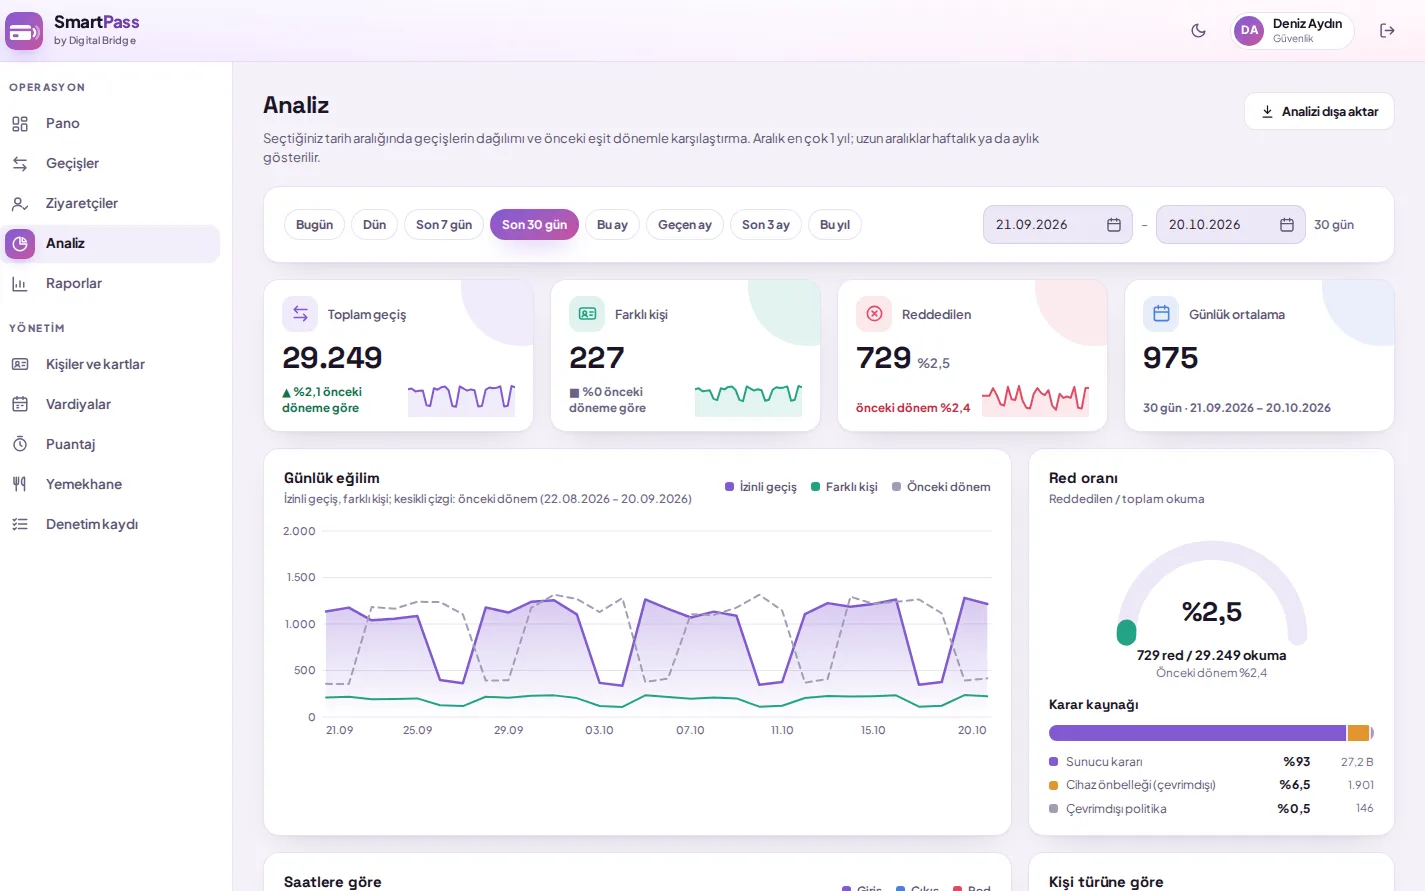The image size is (1425, 891).
Task: Switch range to Geçen ay
Action: (x=685, y=225)
